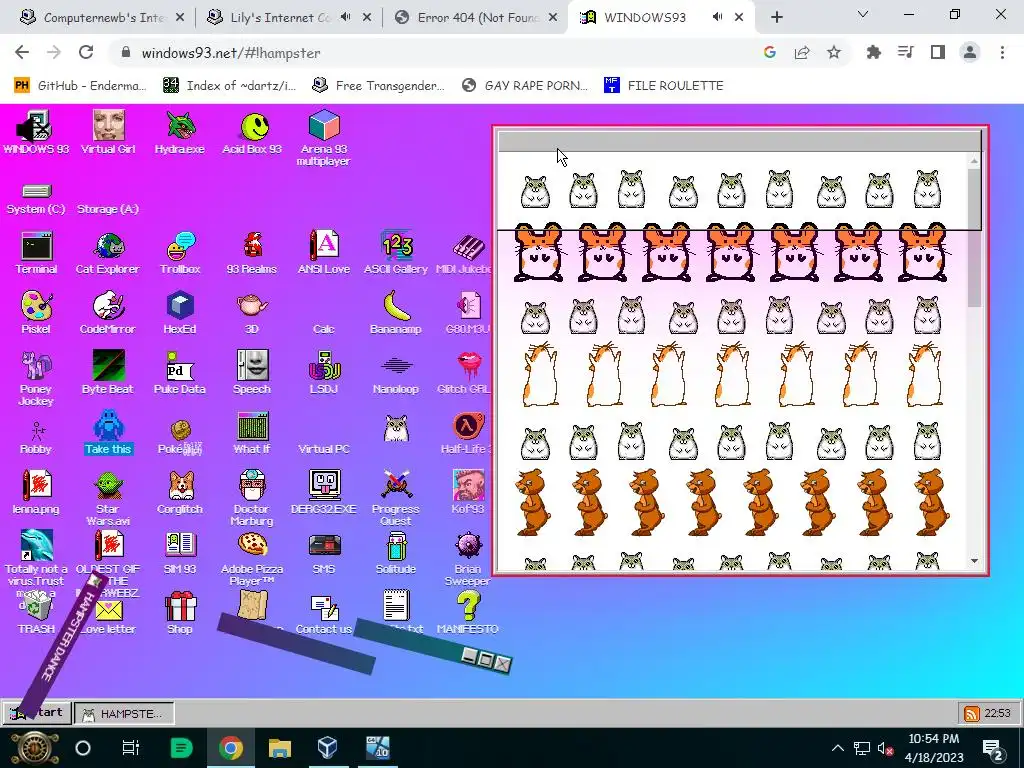The height and width of the screenshot is (768, 1024).
Task: Open the MANIFESTO question mark icon
Action: click(468, 613)
